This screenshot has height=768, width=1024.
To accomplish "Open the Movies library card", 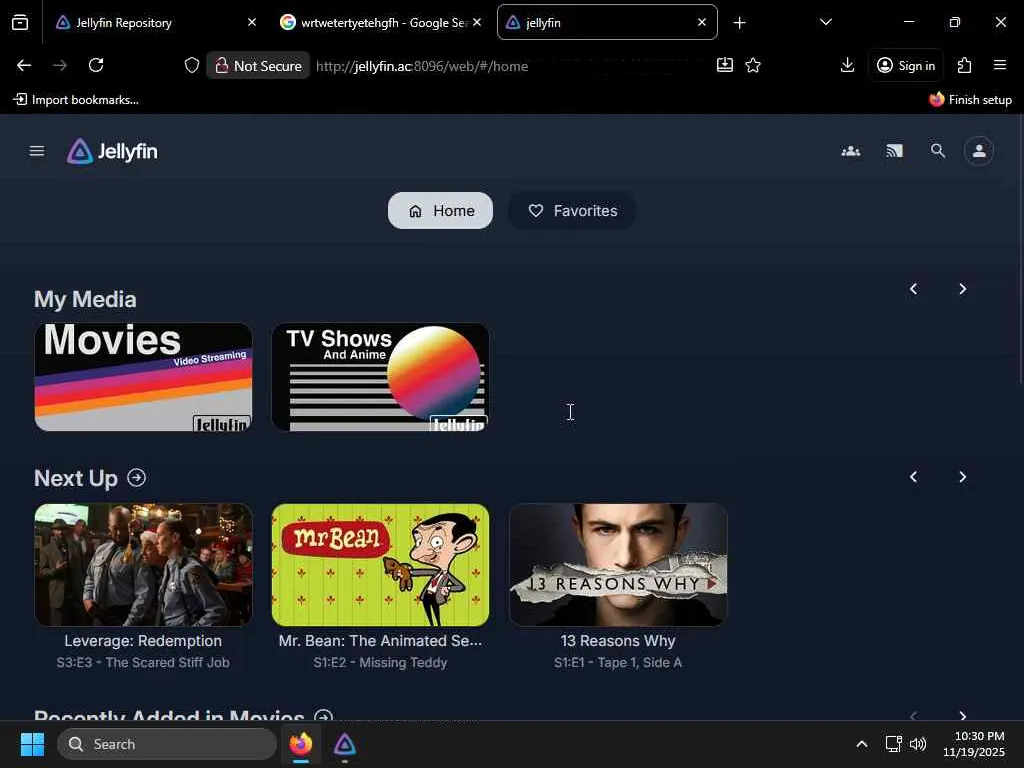I will point(143,377).
